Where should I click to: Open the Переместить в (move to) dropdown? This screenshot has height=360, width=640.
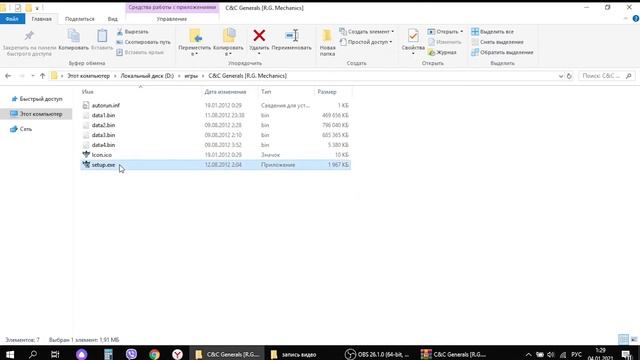tap(195, 42)
